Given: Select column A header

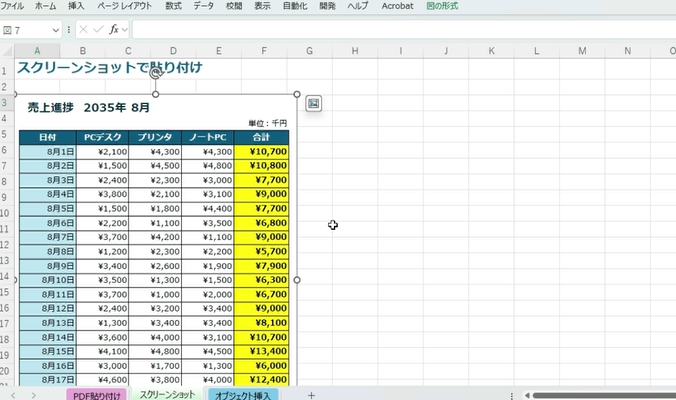Looking at the screenshot, I should tap(37, 51).
